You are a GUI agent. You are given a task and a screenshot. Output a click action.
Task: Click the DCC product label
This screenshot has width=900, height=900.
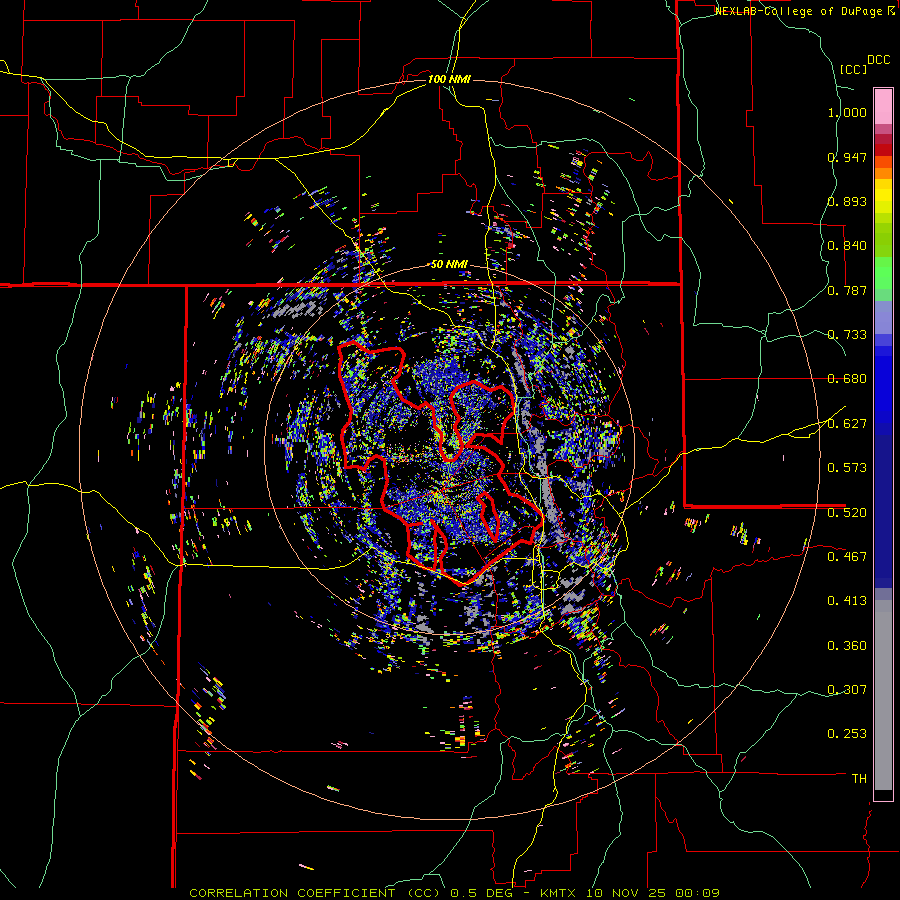(x=879, y=59)
